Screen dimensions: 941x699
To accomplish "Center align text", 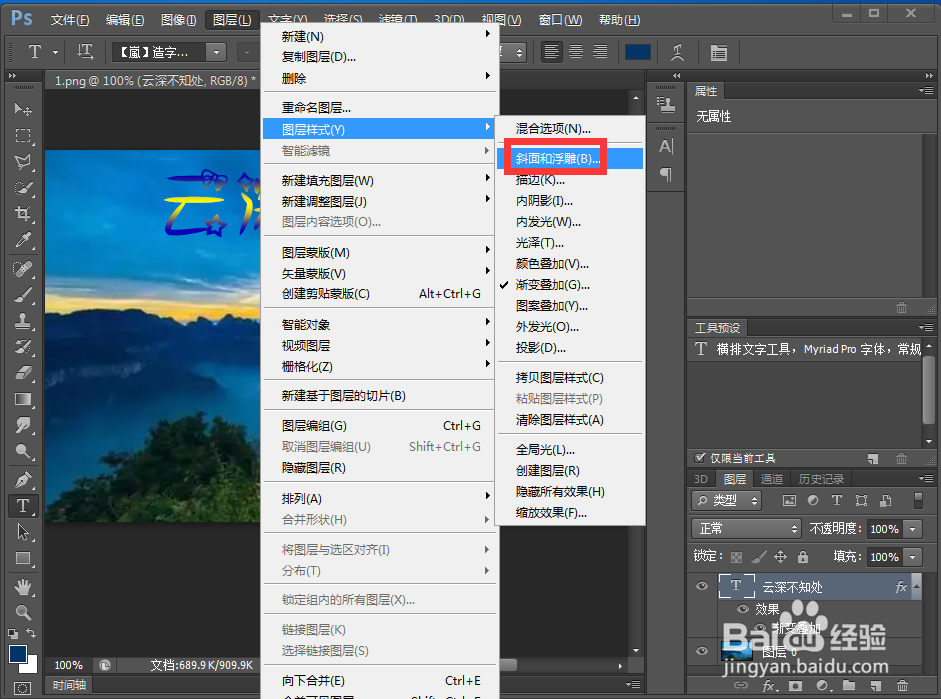I will click(x=576, y=52).
